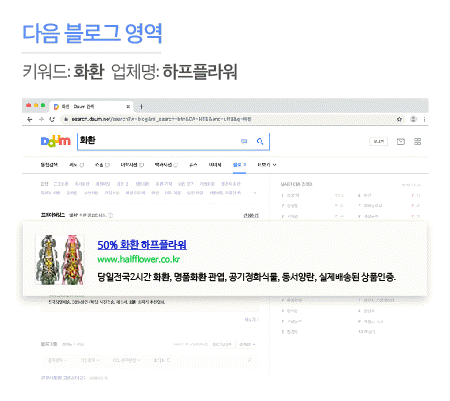Select the active blog search tab
450x401 pixels.
coord(239,165)
